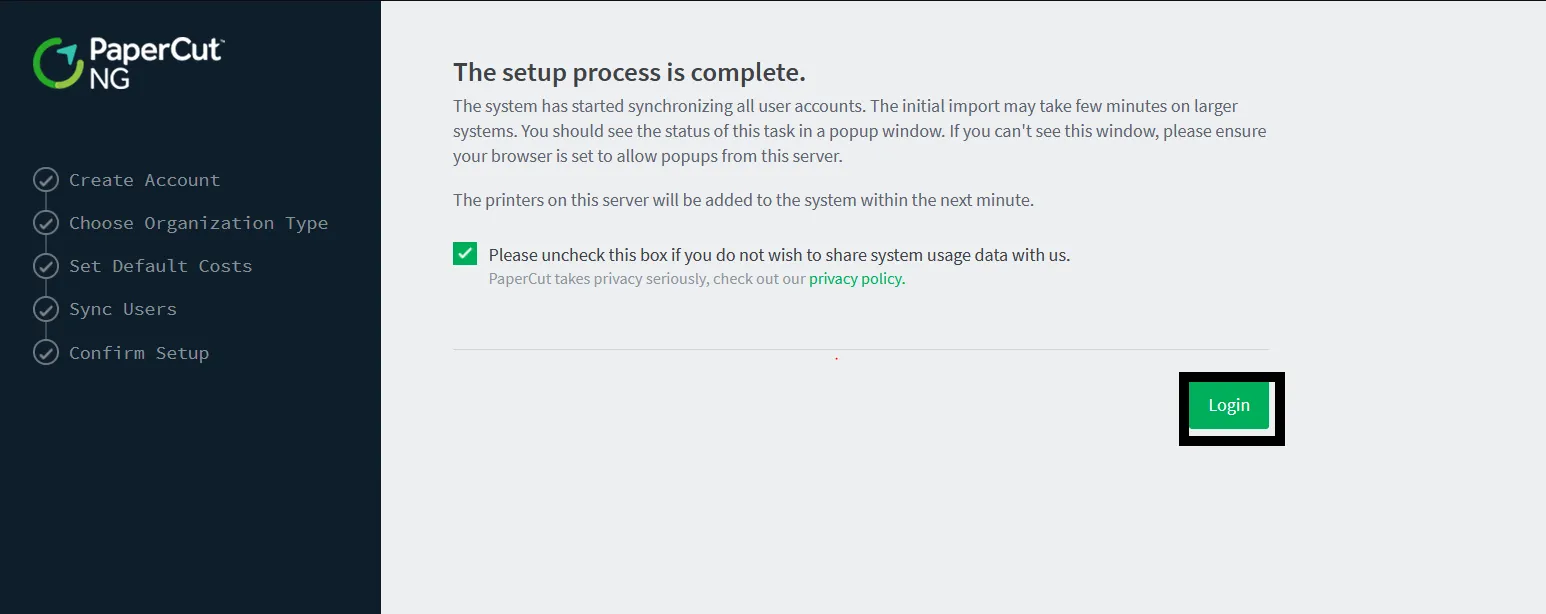This screenshot has width=1546, height=614.
Task: Open the privacy policy link
Action: point(855,278)
